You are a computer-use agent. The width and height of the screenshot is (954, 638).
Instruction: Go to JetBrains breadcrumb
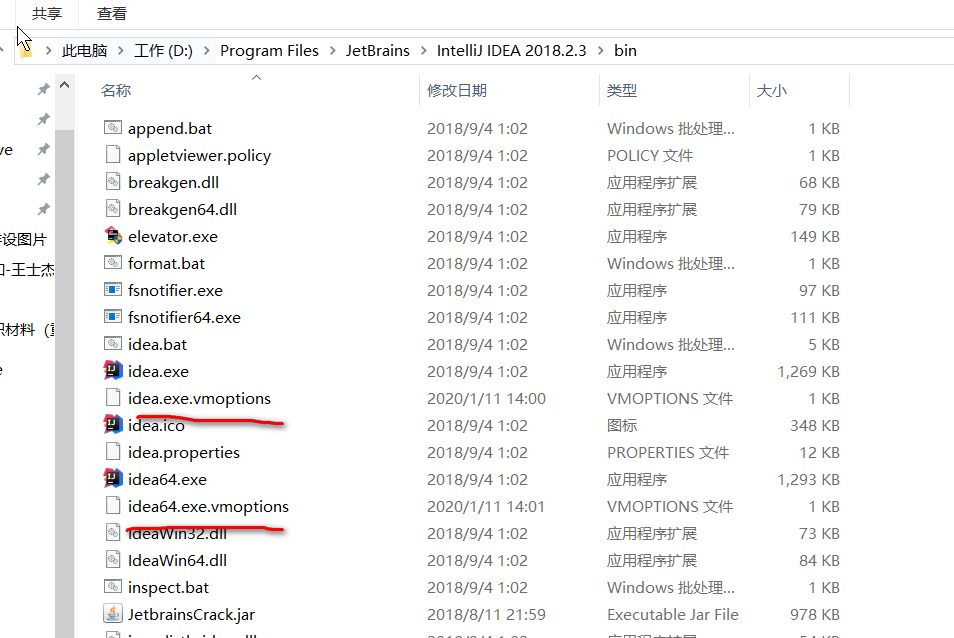tap(378, 50)
